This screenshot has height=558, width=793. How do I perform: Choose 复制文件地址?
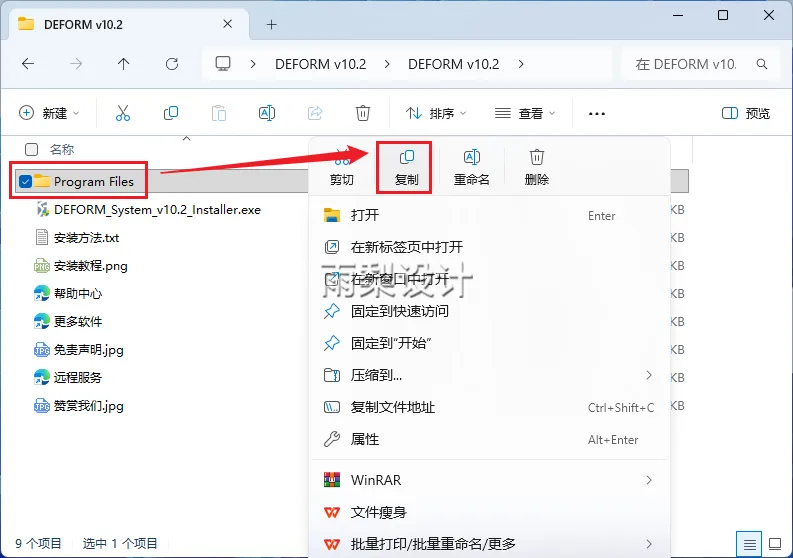pyautogui.click(x=490, y=407)
